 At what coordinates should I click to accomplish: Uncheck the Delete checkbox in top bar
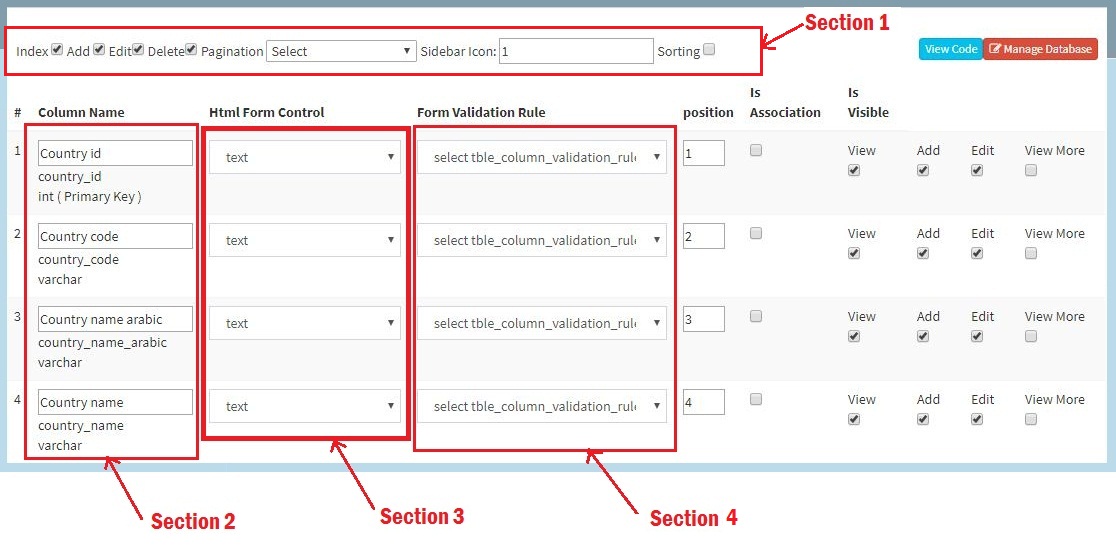click(x=191, y=49)
